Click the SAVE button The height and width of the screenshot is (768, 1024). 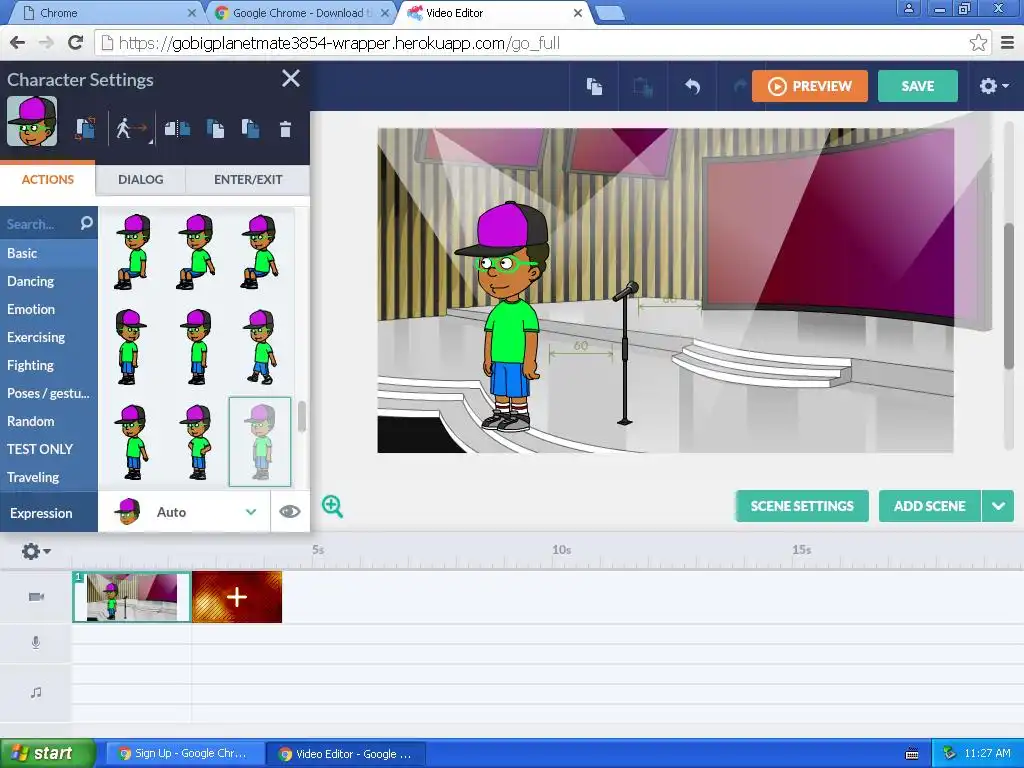(x=918, y=86)
